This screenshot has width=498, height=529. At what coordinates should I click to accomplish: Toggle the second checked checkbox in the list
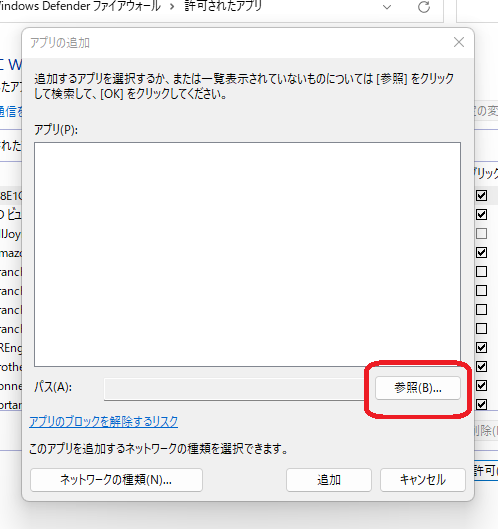[x=481, y=214]
